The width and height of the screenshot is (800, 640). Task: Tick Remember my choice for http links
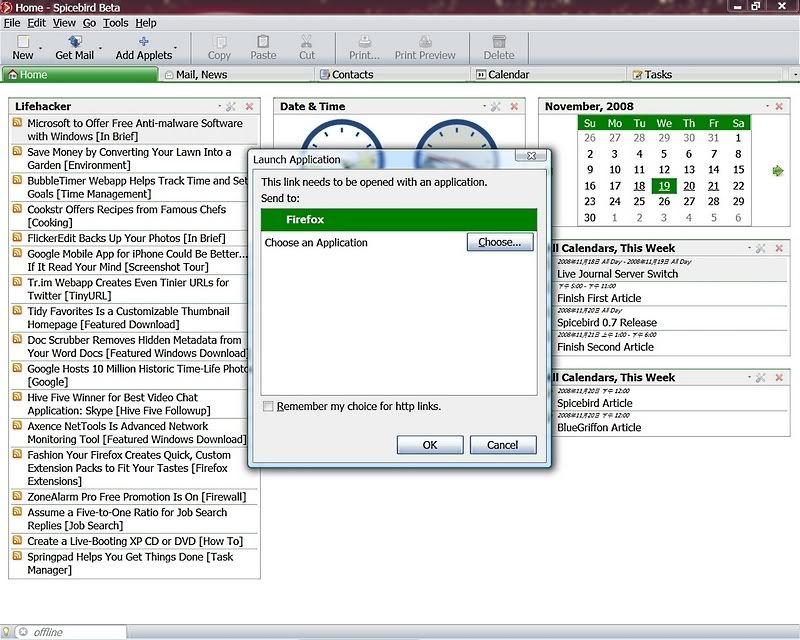coord(268,406)
